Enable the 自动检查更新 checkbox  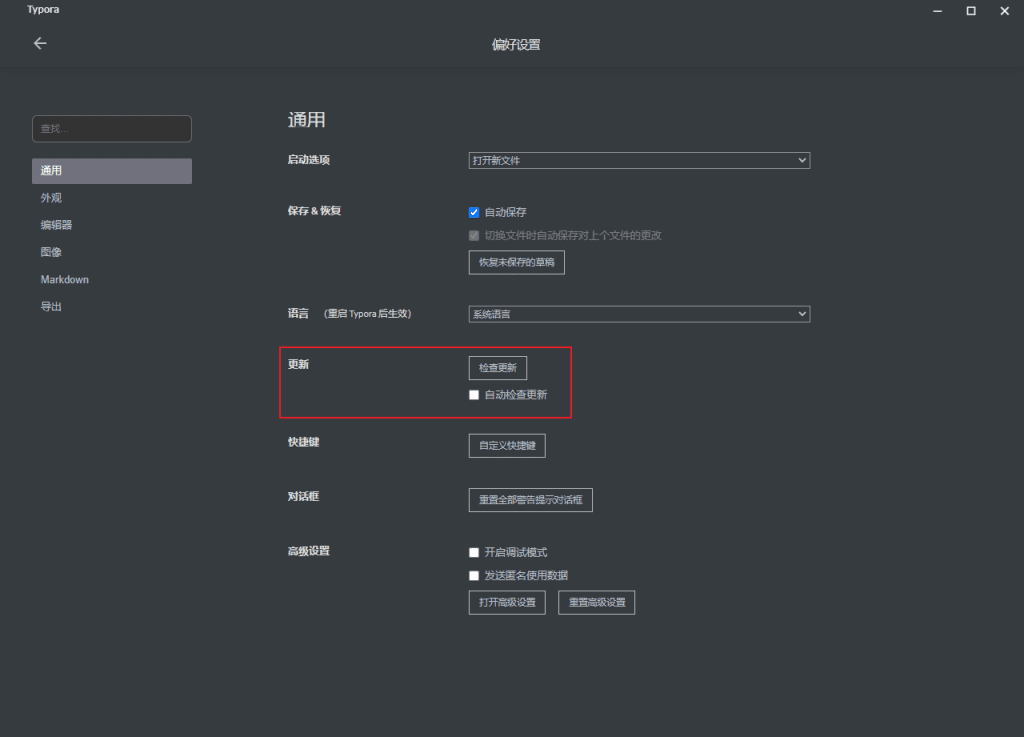[475, 395]
